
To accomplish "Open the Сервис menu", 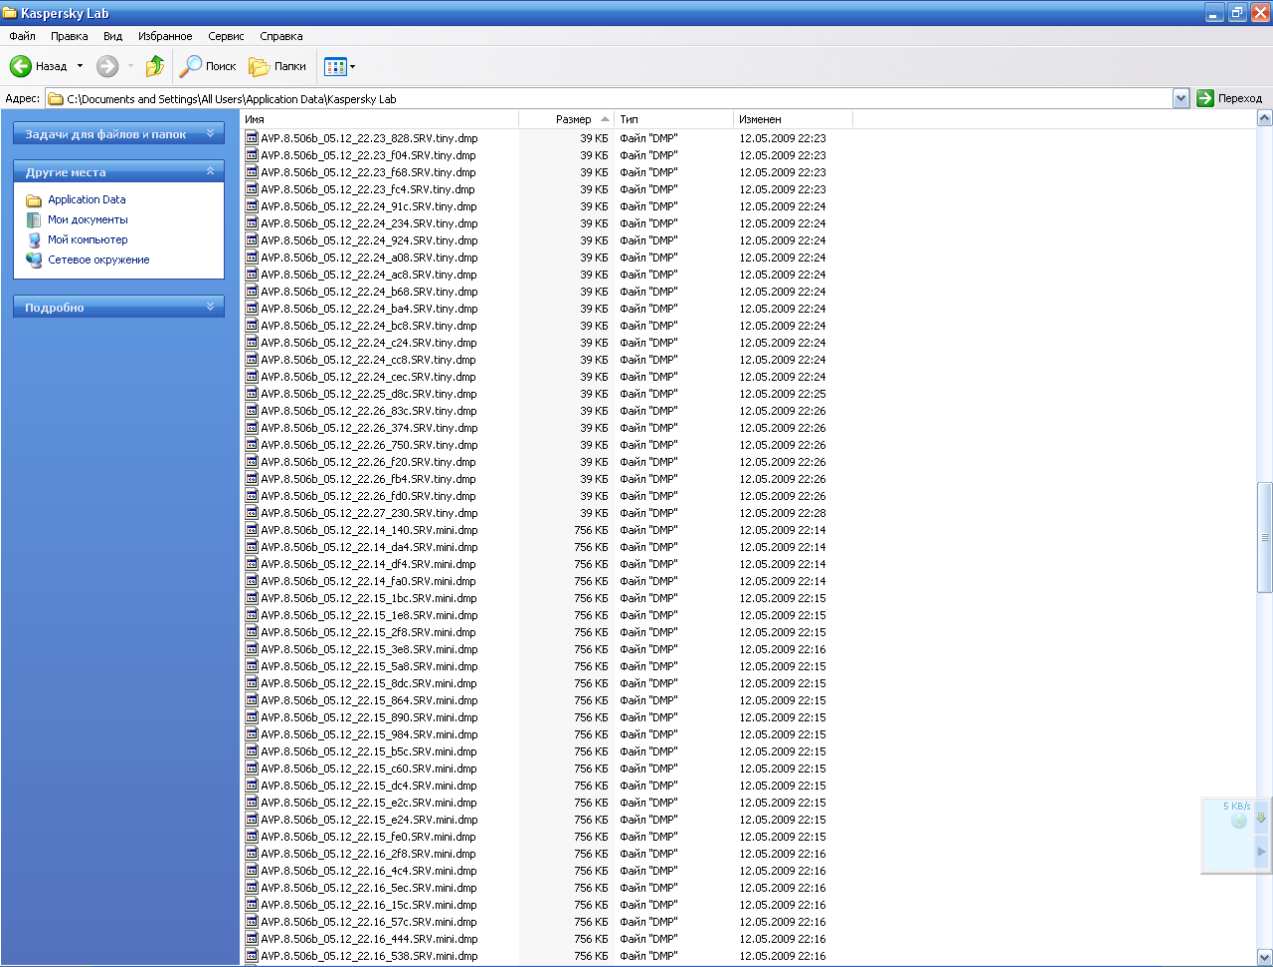I will tap(226, 36).
